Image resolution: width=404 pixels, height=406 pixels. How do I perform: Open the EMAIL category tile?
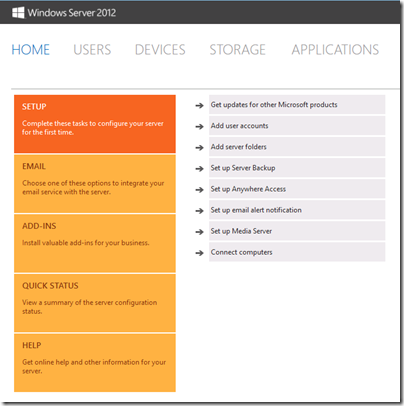pos(95,184)
